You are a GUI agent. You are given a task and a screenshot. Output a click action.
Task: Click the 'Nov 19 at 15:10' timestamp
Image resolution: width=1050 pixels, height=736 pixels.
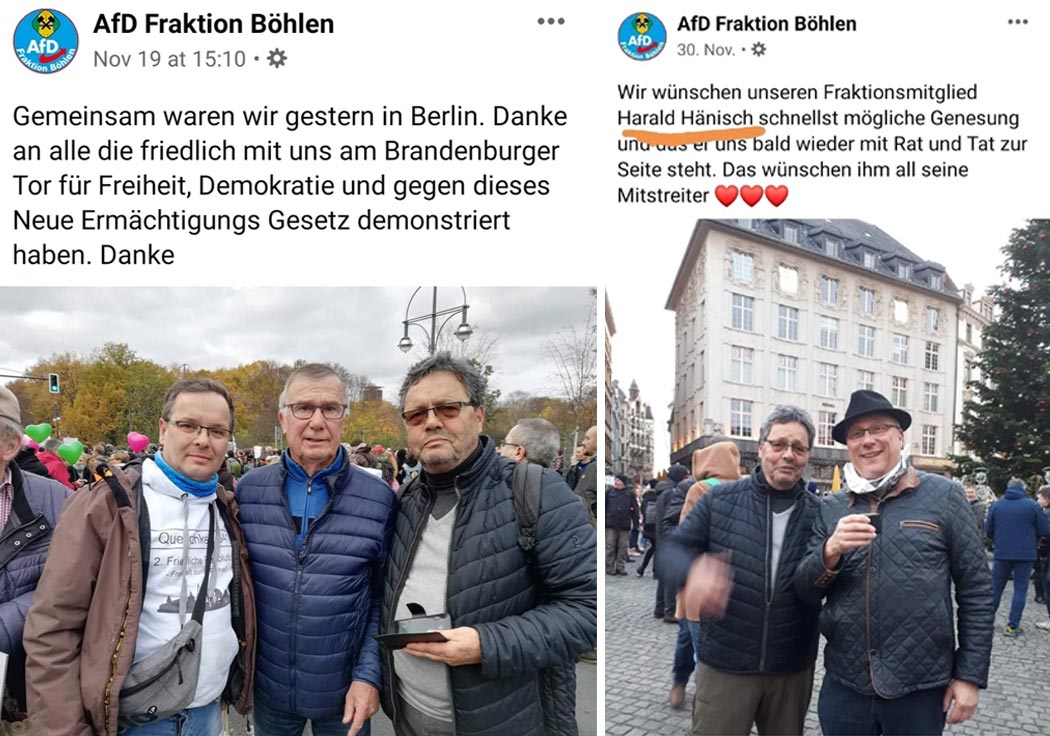click(169, 59)
